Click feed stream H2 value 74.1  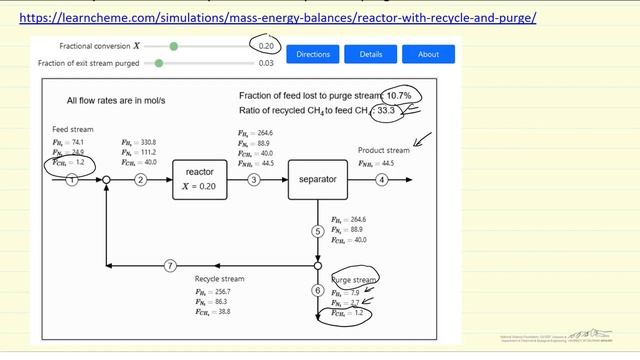coord(78,142)
